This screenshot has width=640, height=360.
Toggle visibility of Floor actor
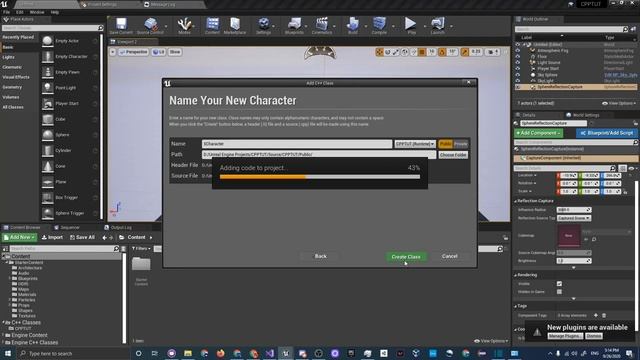pos(518,57)
